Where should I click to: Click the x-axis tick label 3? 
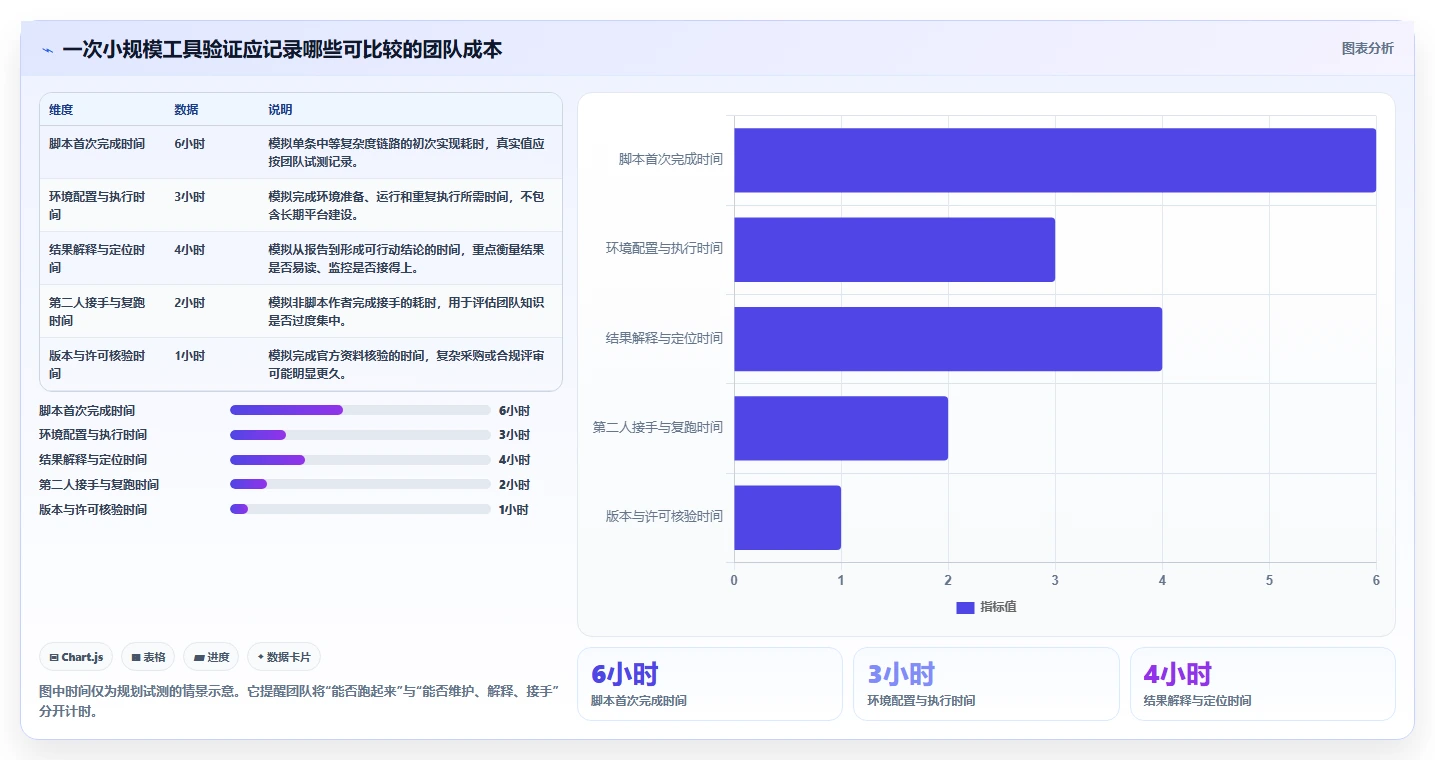(x=1055, y=581)
